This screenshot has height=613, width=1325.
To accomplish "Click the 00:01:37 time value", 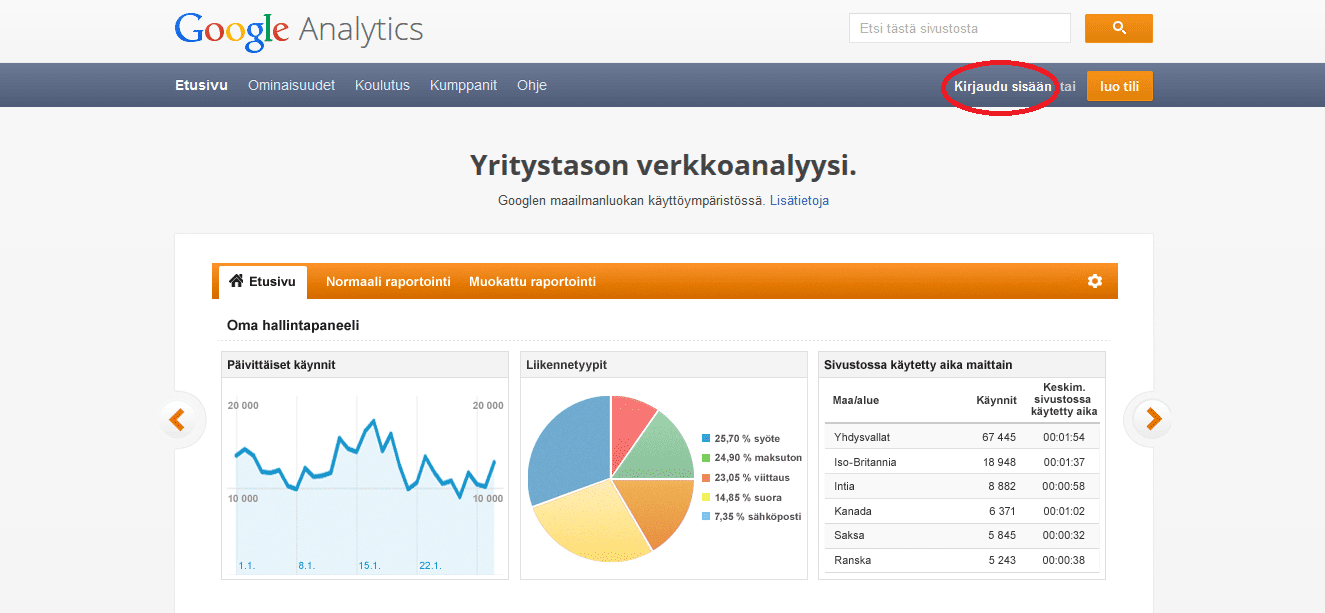I will [x=1064, y=462].
